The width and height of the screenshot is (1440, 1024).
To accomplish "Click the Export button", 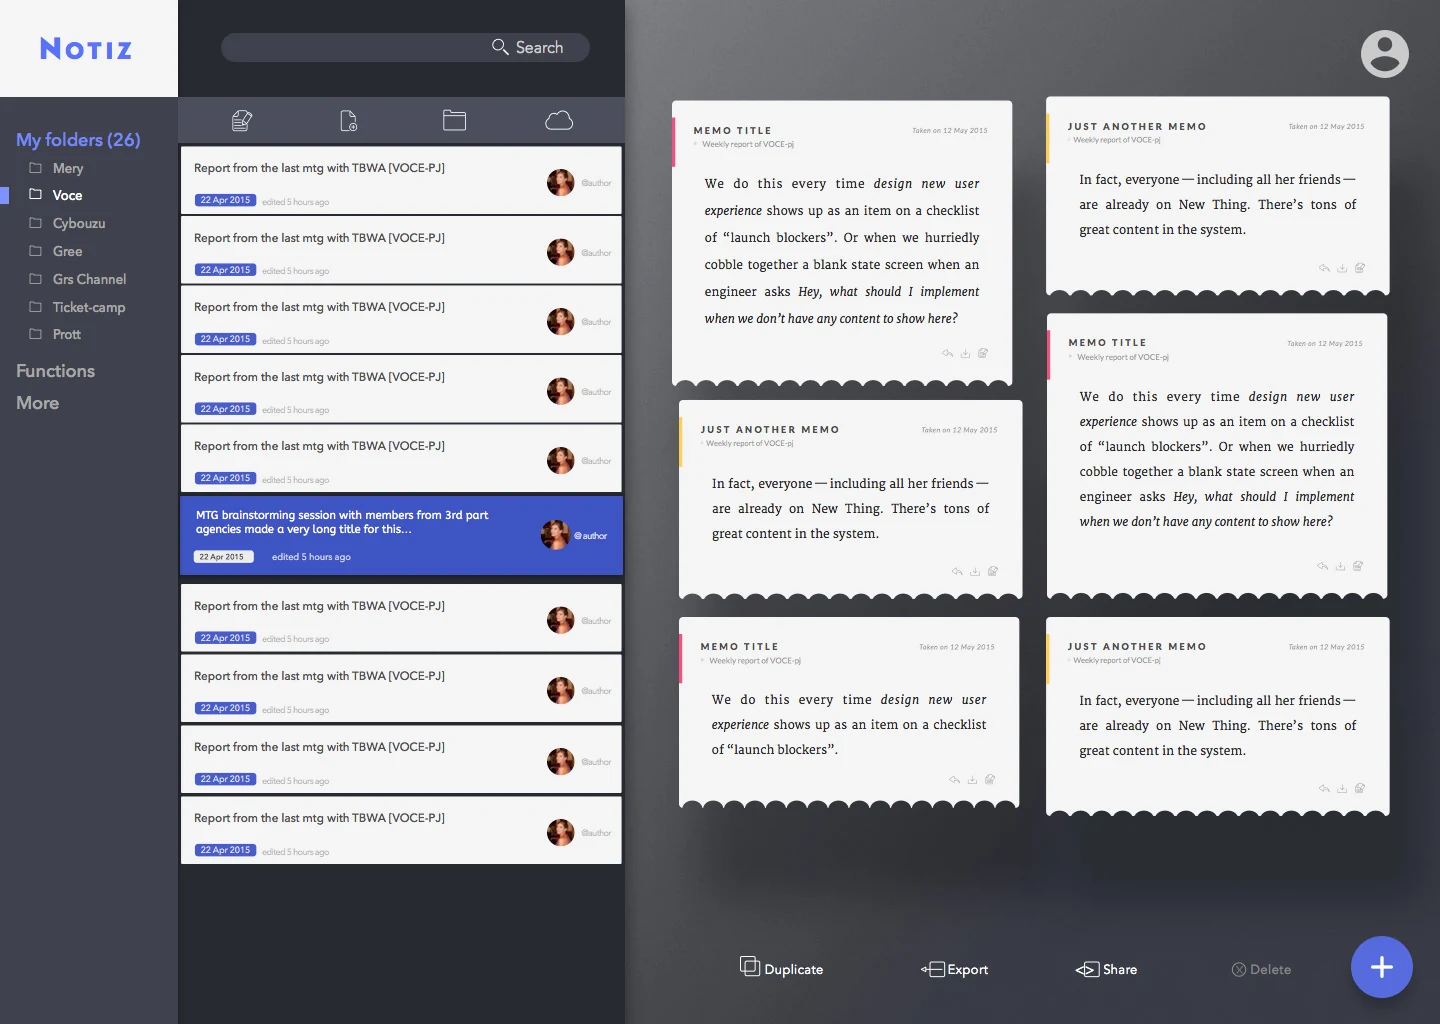I will click(x=955, y=969).
